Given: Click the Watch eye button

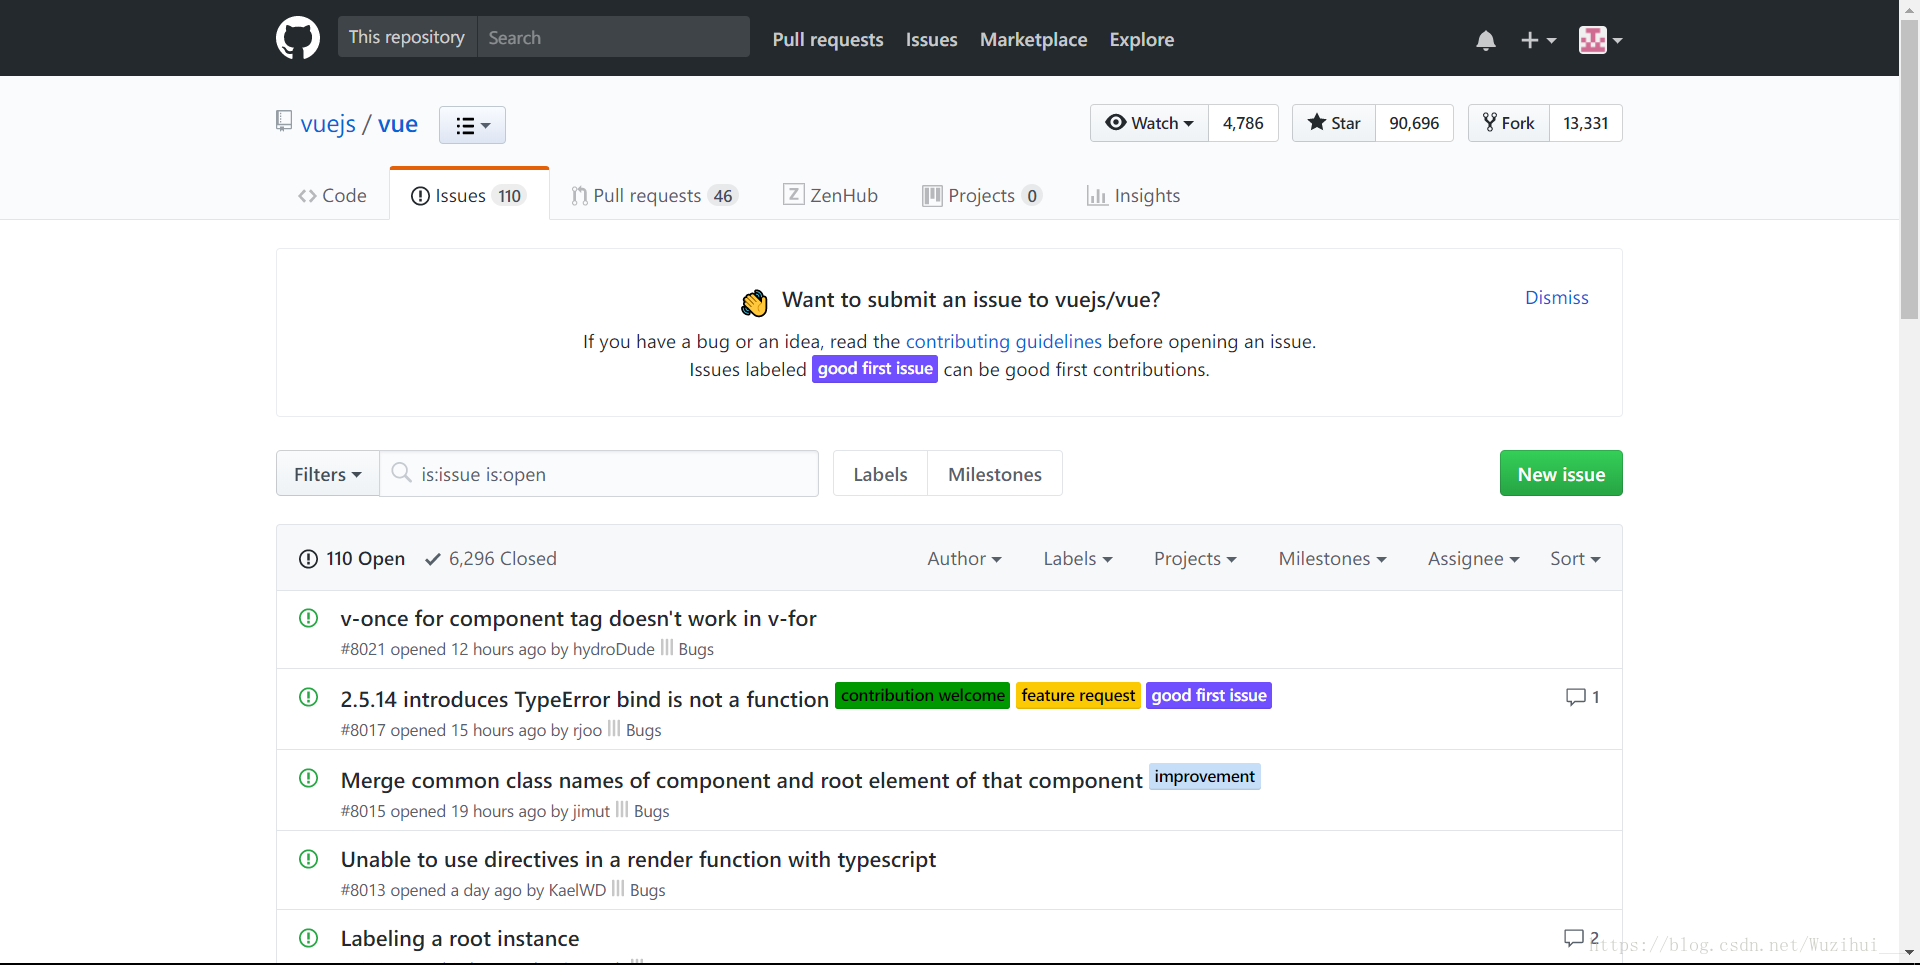Looking at the screenshot, I should [1149, 123].
